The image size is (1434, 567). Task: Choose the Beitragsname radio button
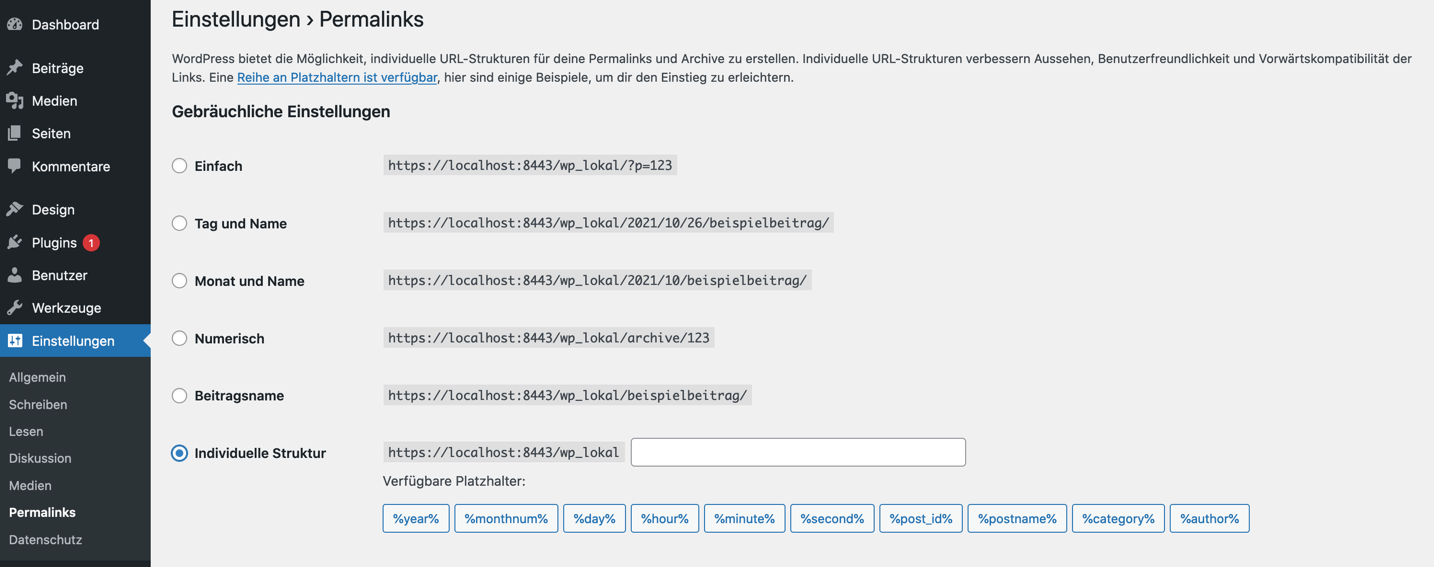179,396
